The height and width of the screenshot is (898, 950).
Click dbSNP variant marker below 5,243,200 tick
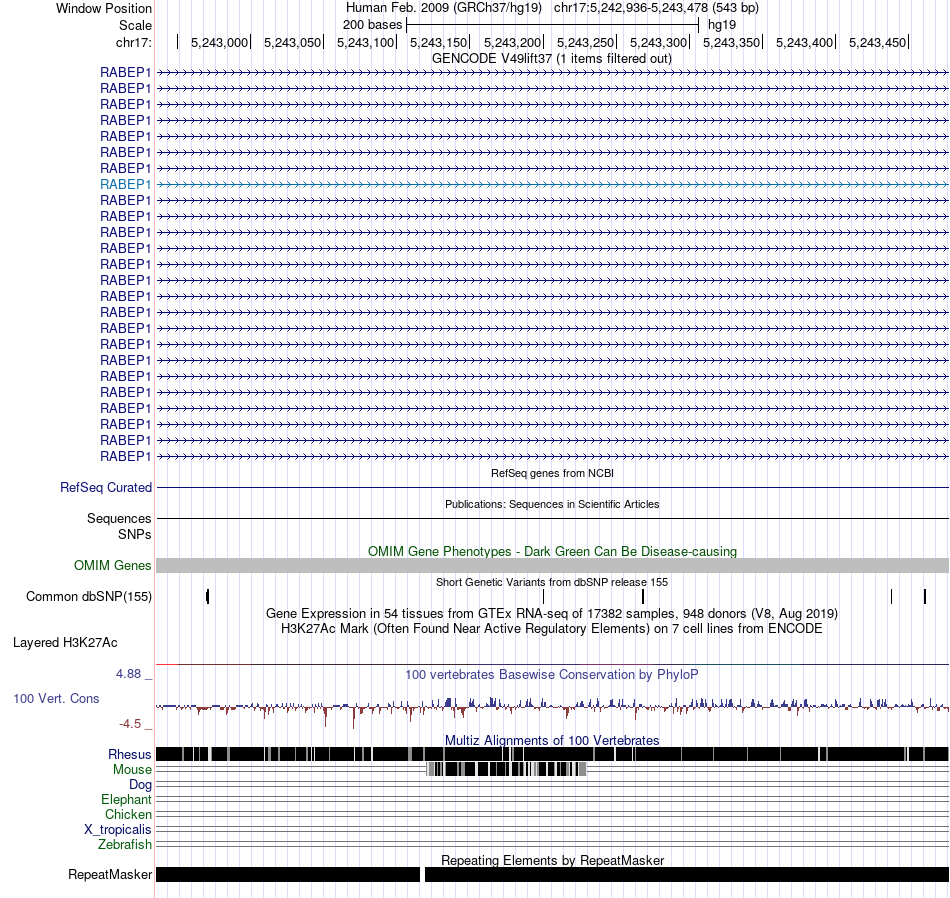tap(543, 597)
